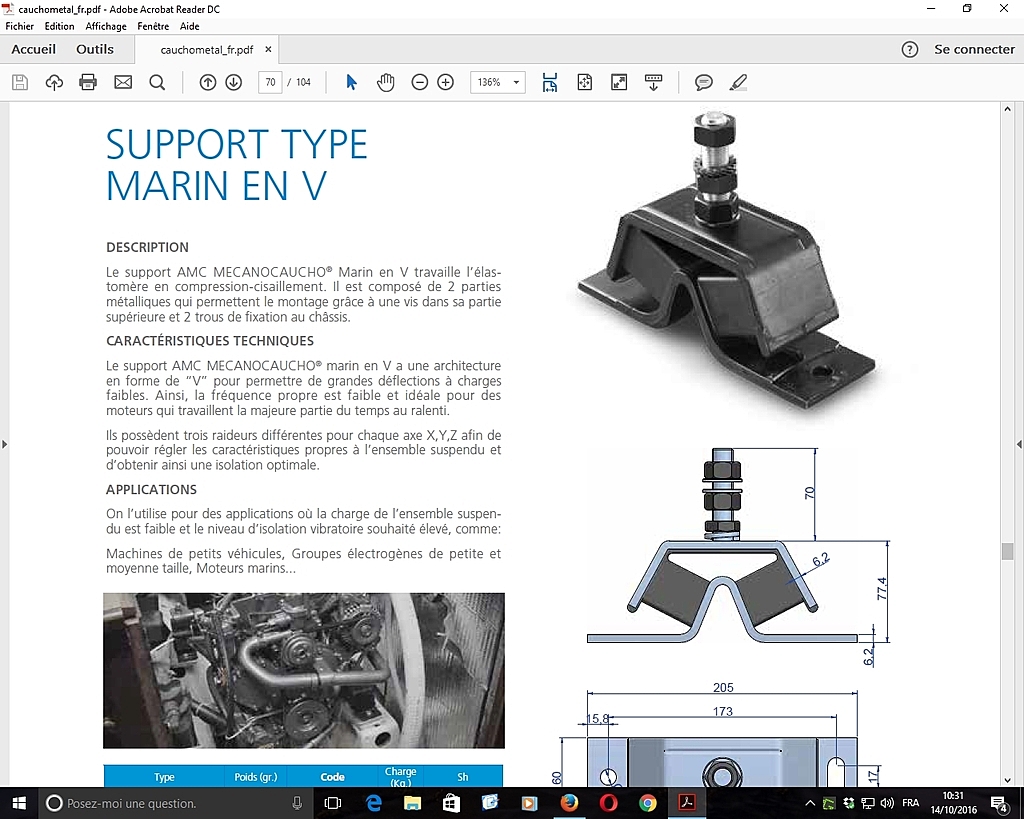Open the Affichage menu
The image size is (1024, 819).
pyautogui.click(x=106, y=26)
